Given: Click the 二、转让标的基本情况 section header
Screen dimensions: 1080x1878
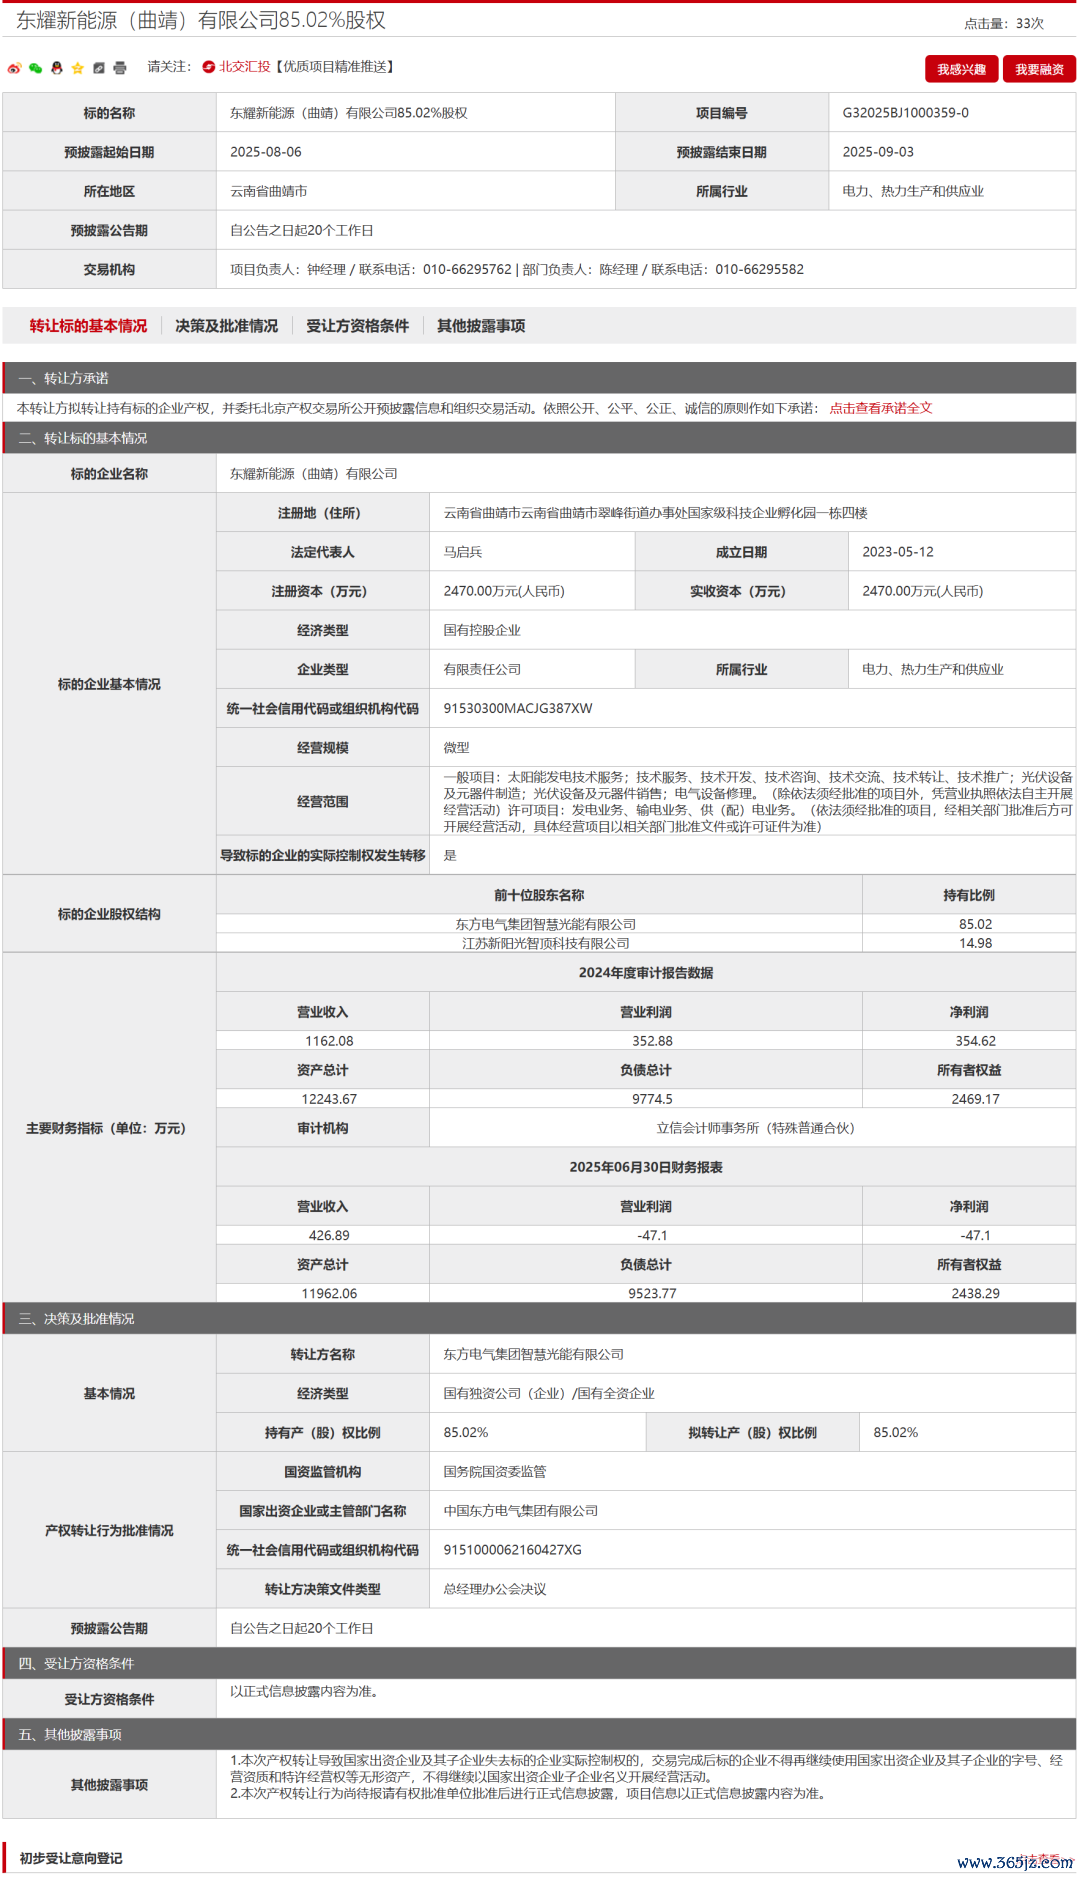Looking at the screenshot, I should (x=539, y=438).
